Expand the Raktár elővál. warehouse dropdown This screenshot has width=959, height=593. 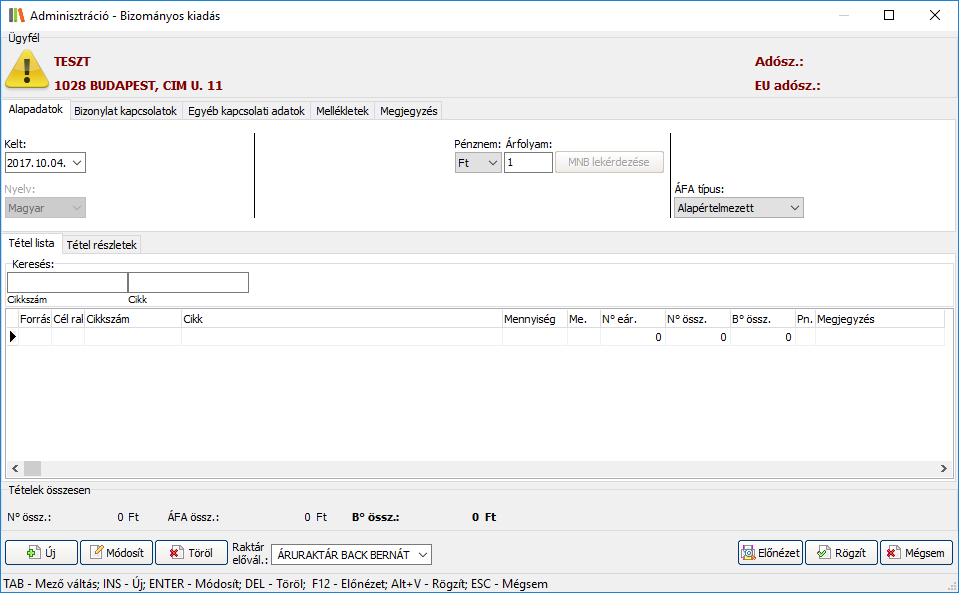click(422, 554)
